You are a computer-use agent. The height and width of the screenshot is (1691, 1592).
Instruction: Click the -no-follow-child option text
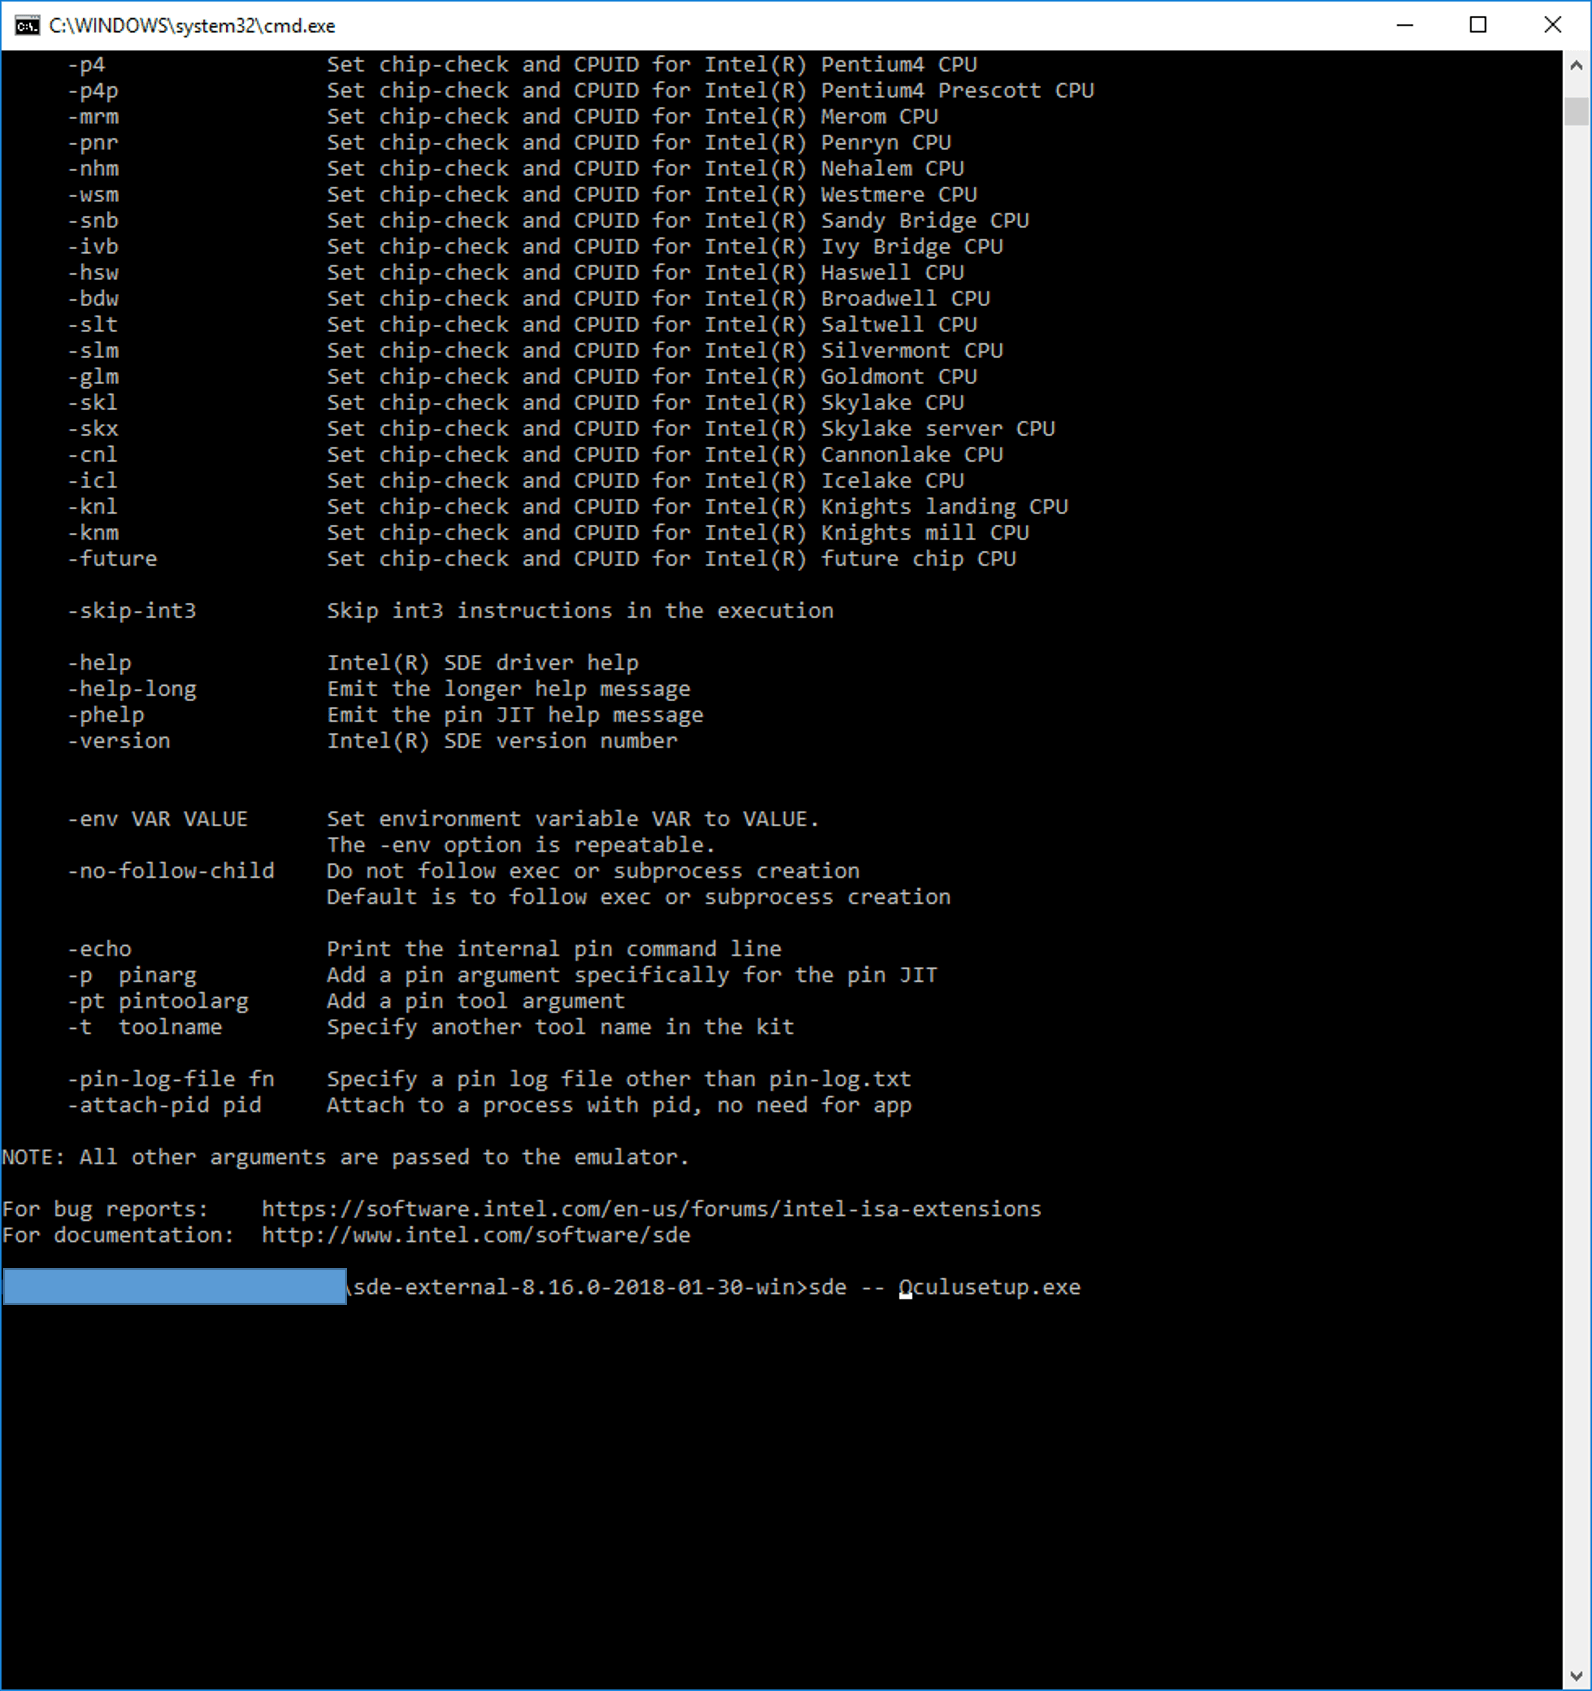tap(171, 871)
